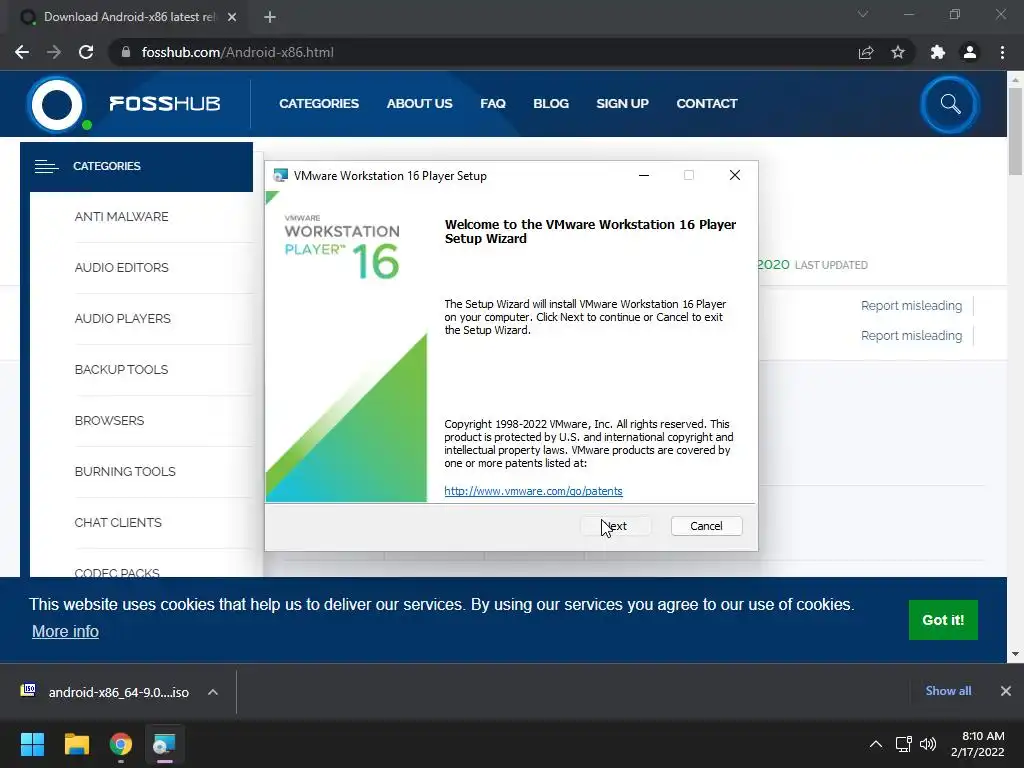1024x768 pixels.
Task: Select Anti Malware category in sidebar
Action: [121, 217]
